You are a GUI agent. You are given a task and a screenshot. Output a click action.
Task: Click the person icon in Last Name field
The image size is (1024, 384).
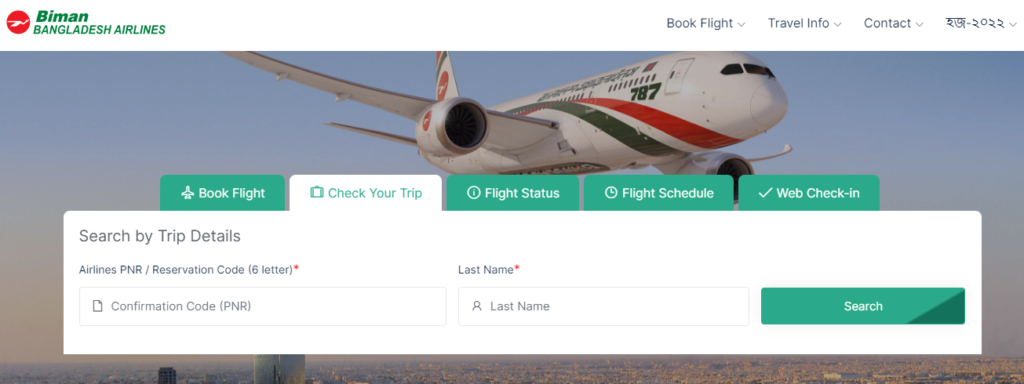(x=477, y=306)
